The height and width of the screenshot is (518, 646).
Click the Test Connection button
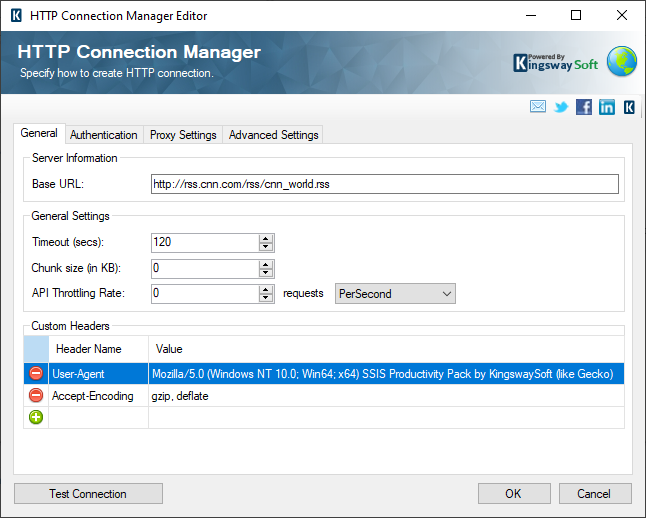point(88,493)
